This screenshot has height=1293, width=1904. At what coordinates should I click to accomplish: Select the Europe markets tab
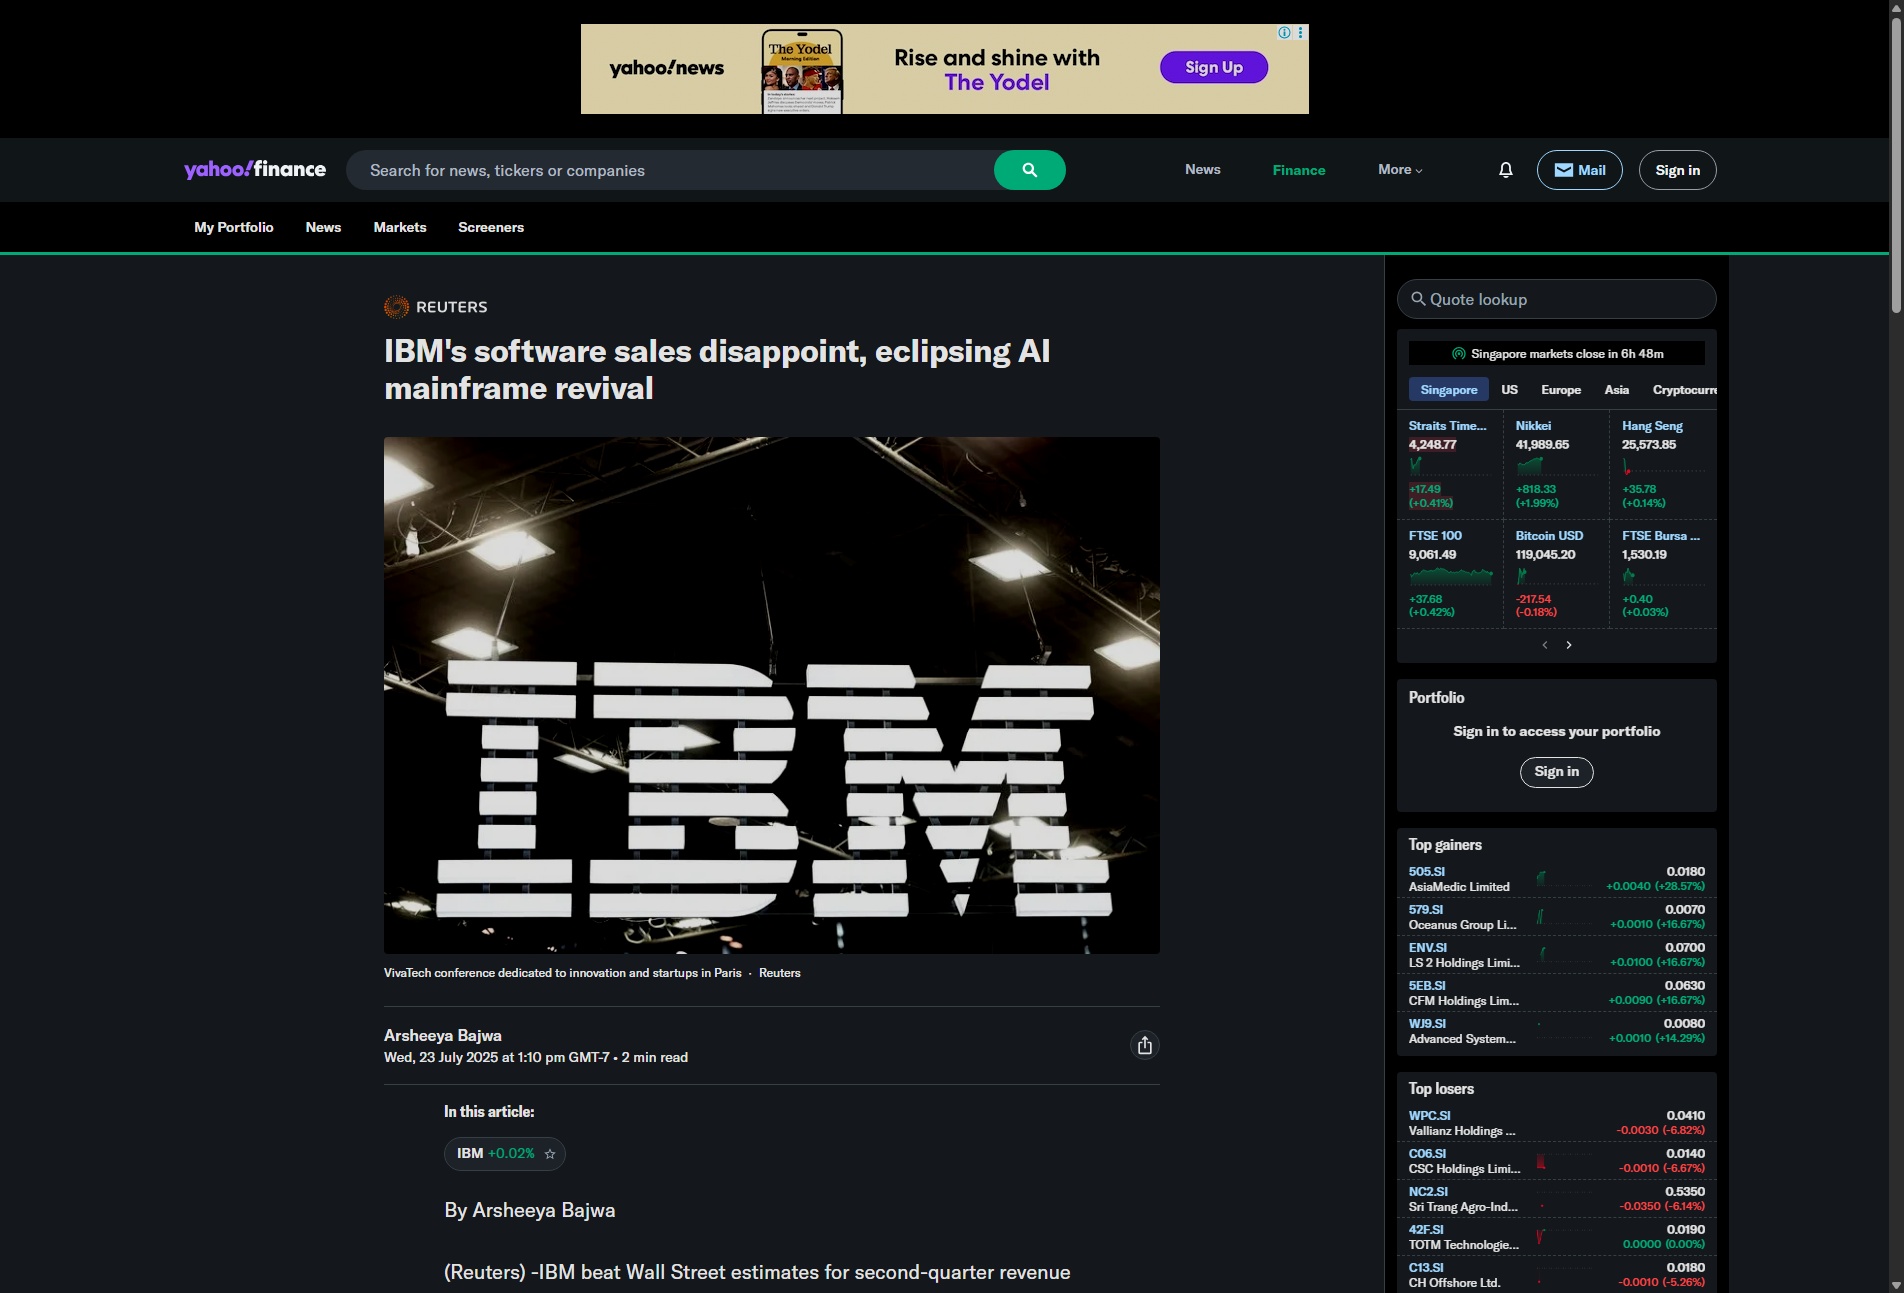click(x=1560, y=390)
